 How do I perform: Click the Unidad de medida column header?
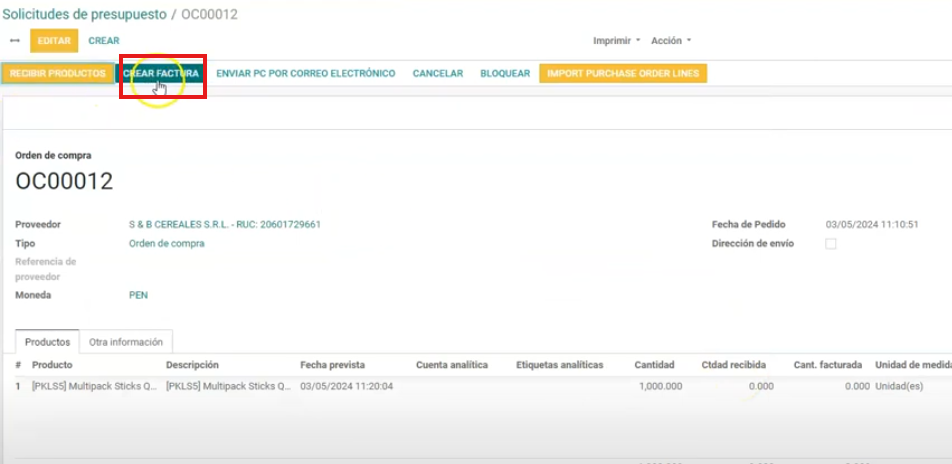click(913, 365)
